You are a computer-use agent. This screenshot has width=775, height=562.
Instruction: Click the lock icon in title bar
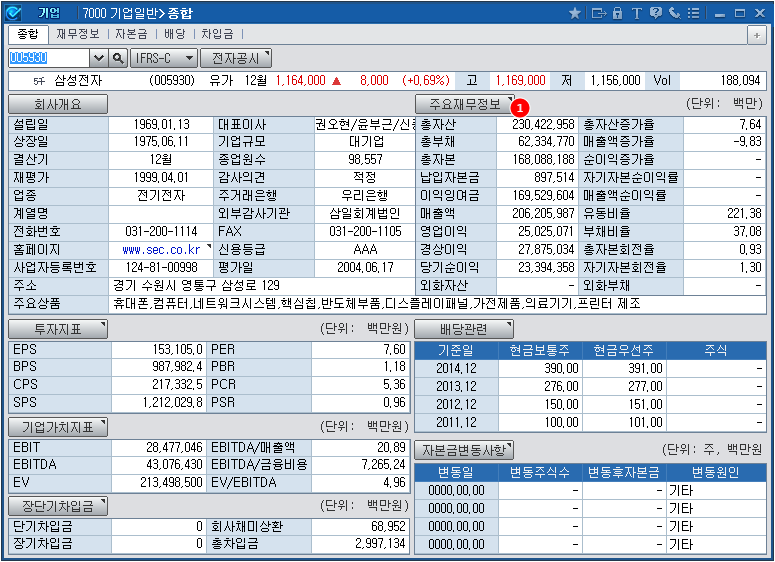(617, 13)
